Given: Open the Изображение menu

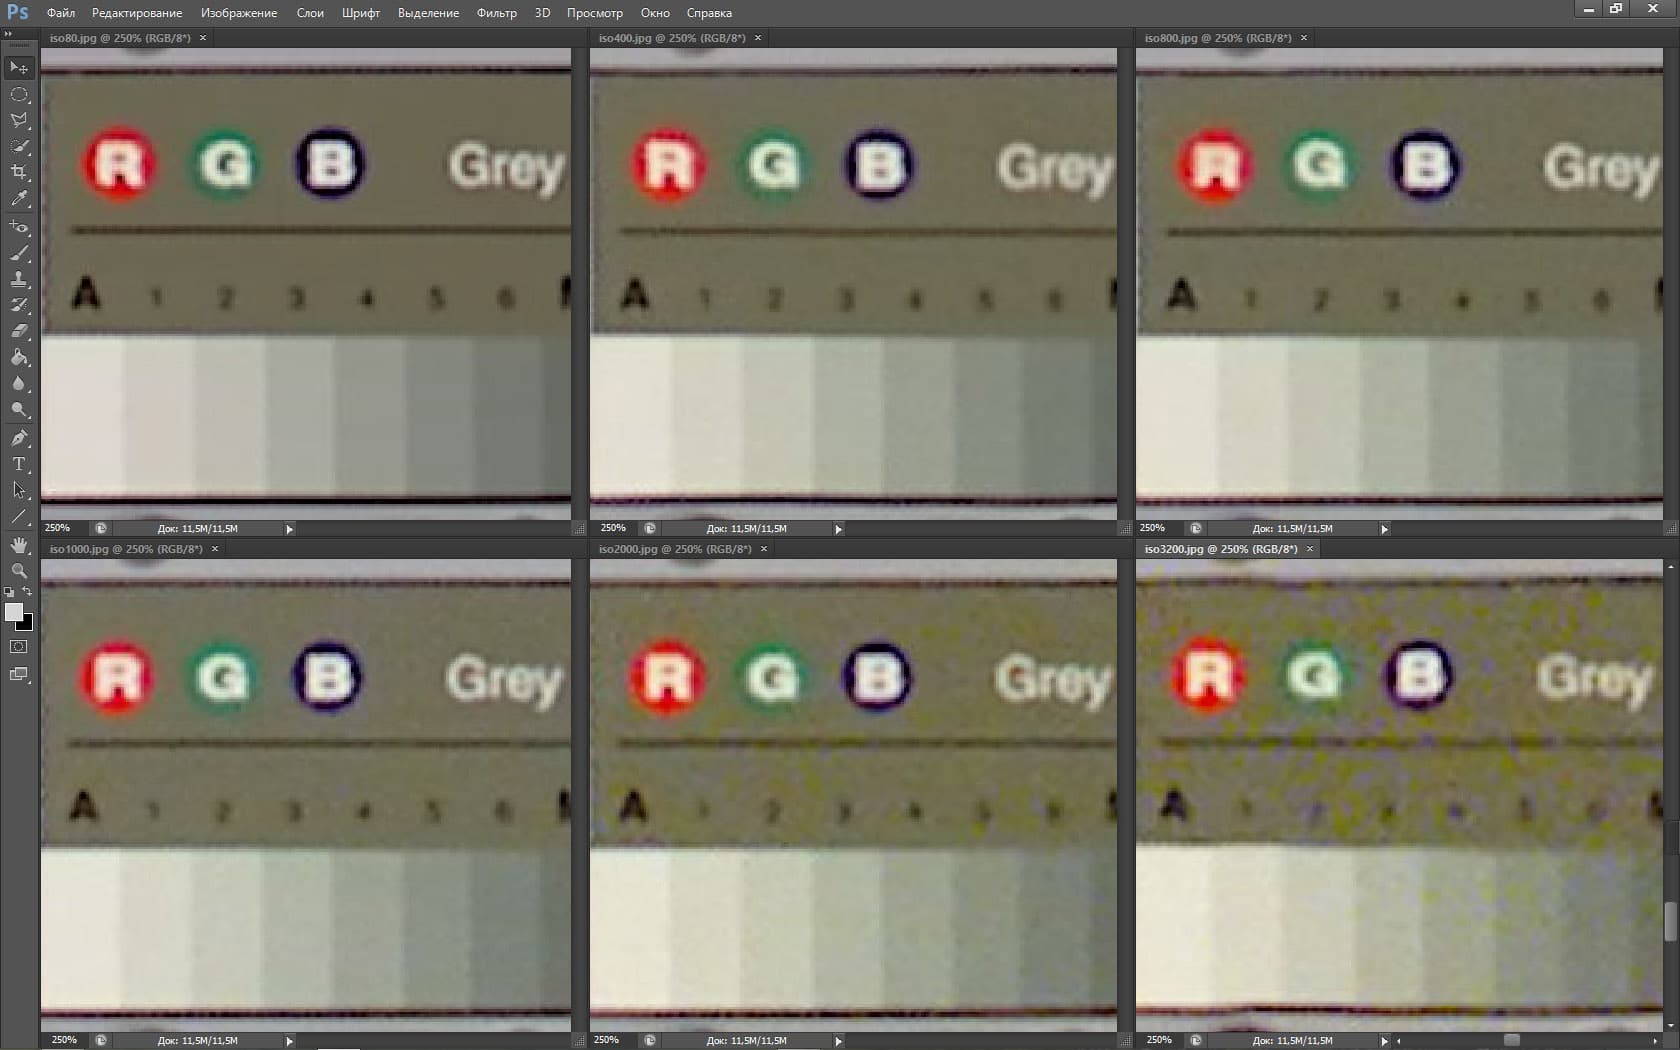Looking at the screenshot, I should pyautogui.click(x=239, y=13).
